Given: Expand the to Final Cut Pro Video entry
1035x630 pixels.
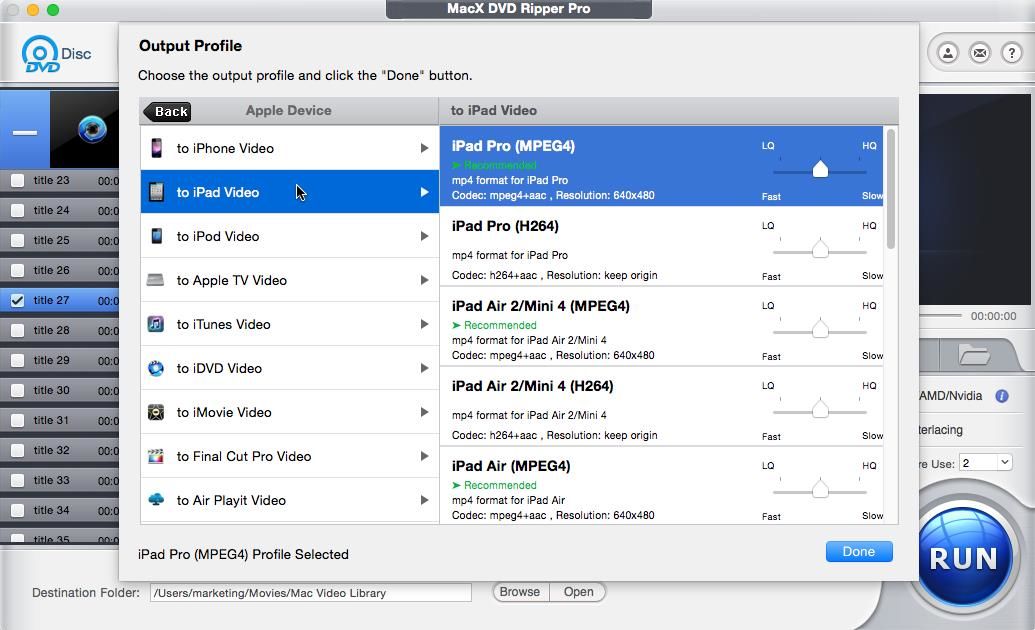Looking at the screenshot, I should (x=288, y=456).
